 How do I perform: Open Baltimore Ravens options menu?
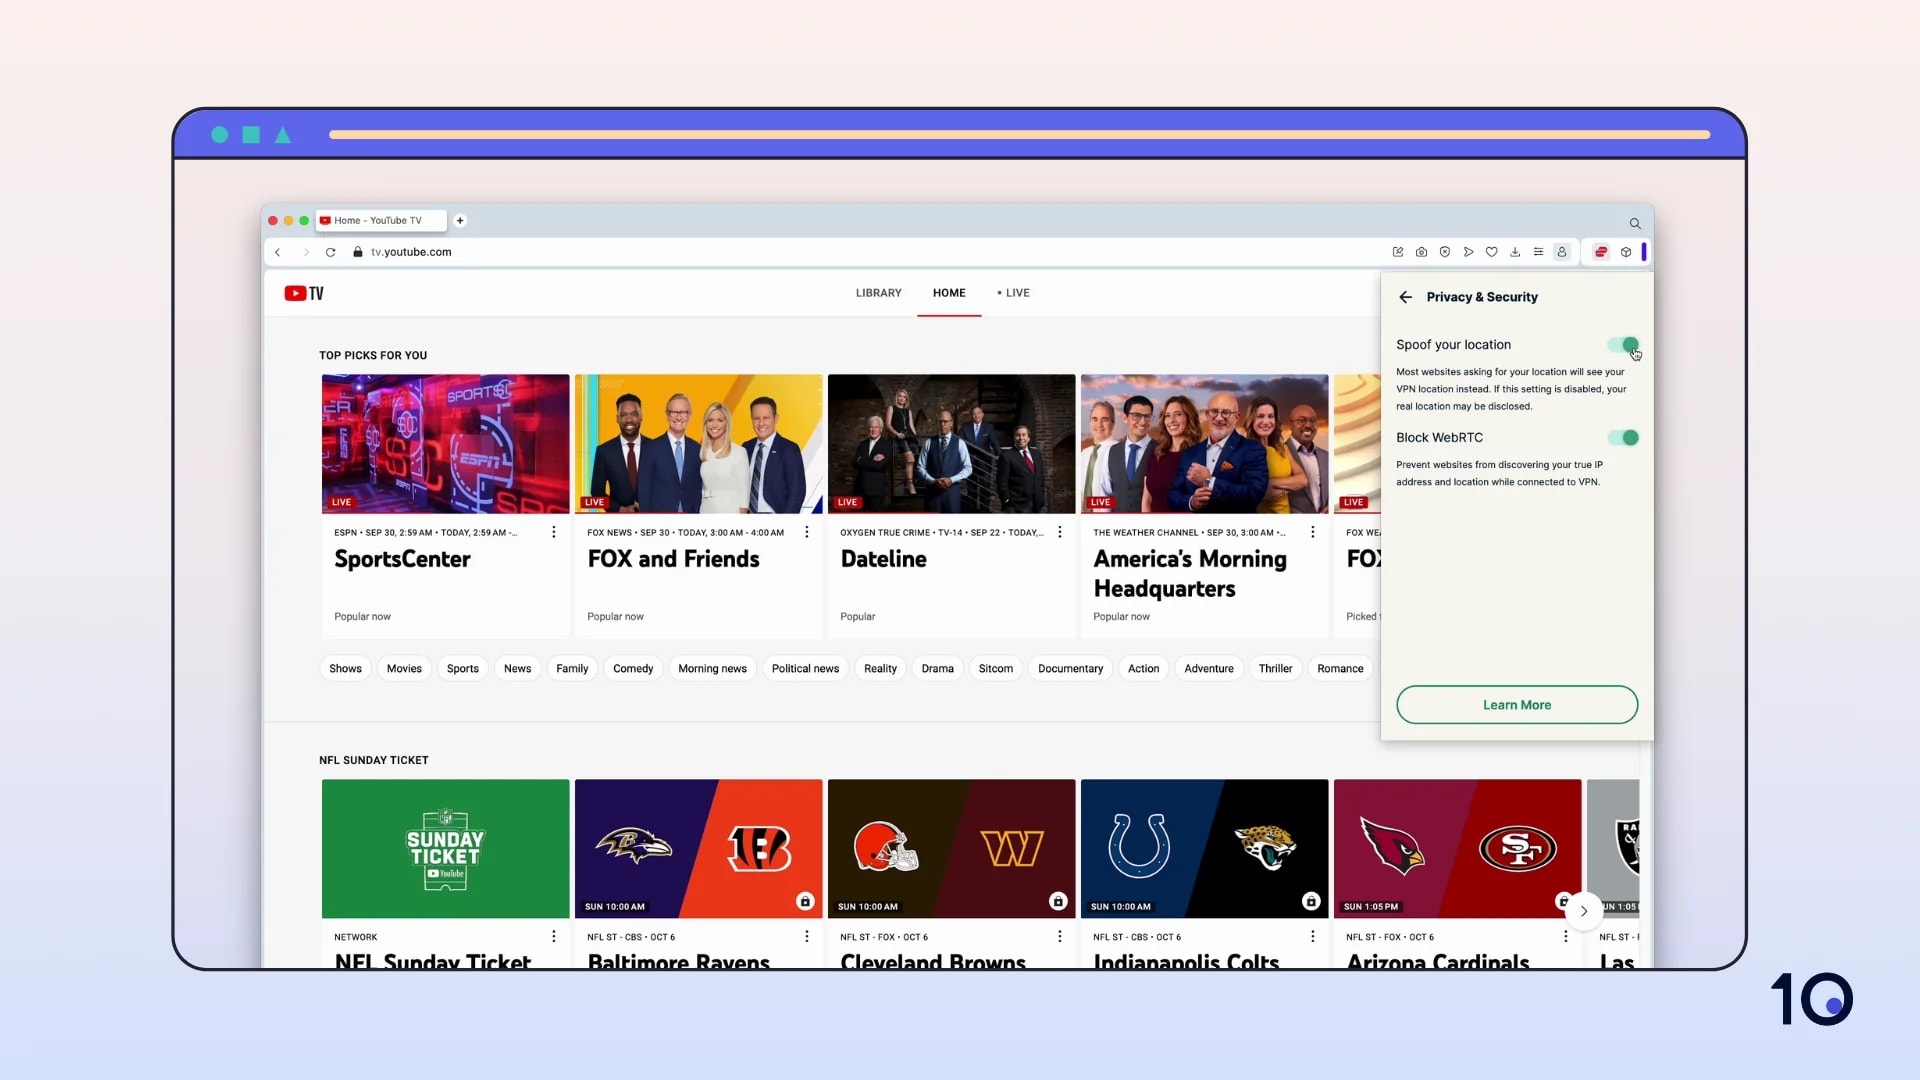point(807,936)
